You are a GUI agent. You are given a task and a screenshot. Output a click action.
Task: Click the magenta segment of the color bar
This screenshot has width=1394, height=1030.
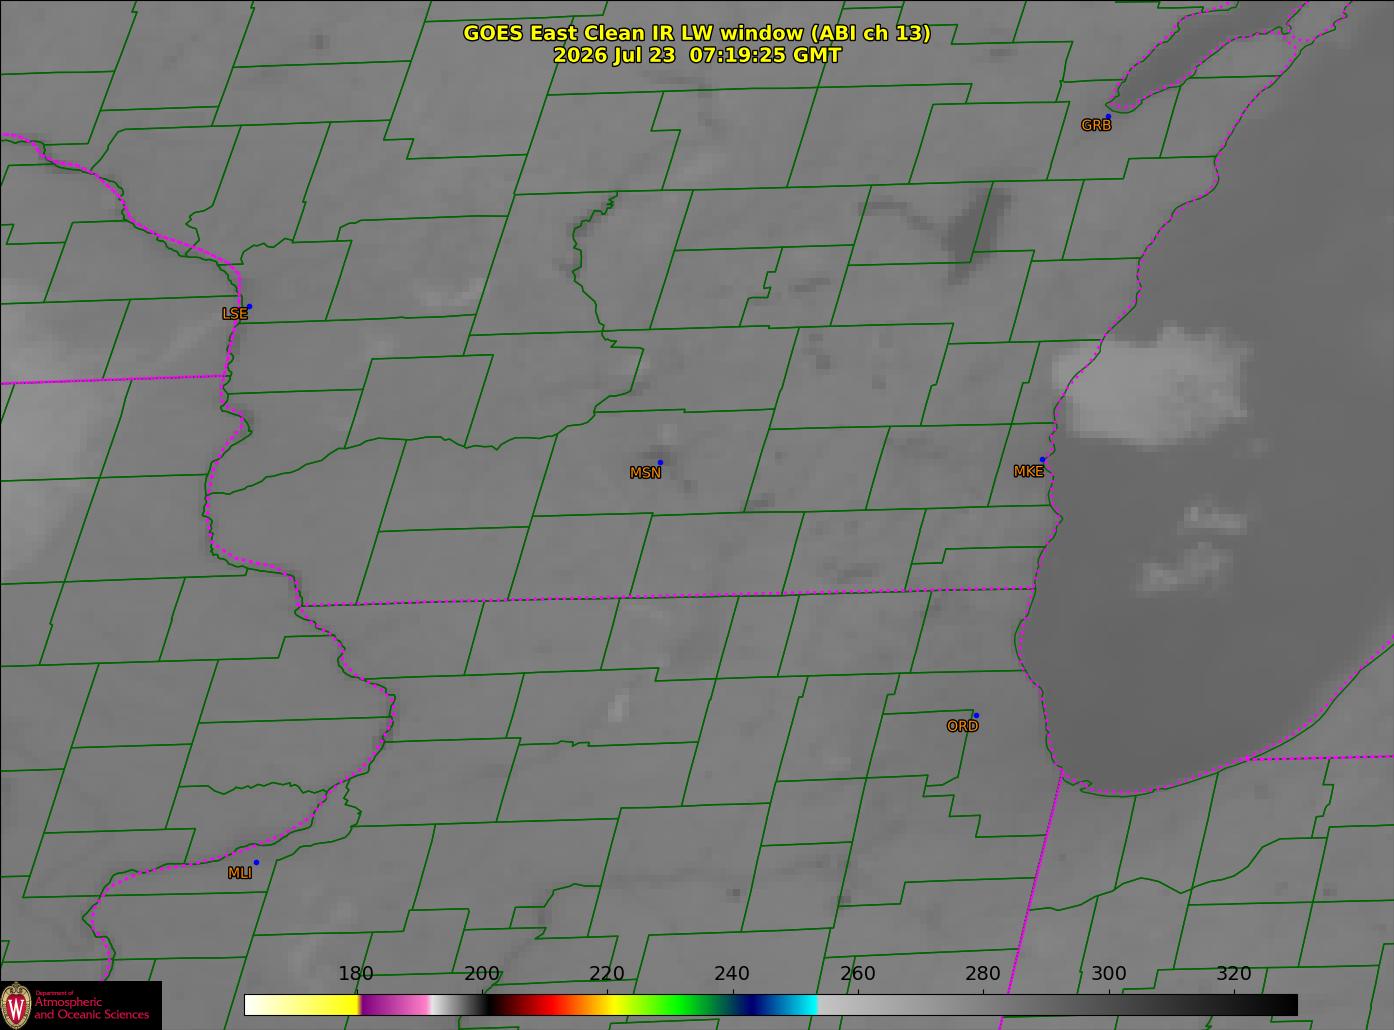[393, 1005]
